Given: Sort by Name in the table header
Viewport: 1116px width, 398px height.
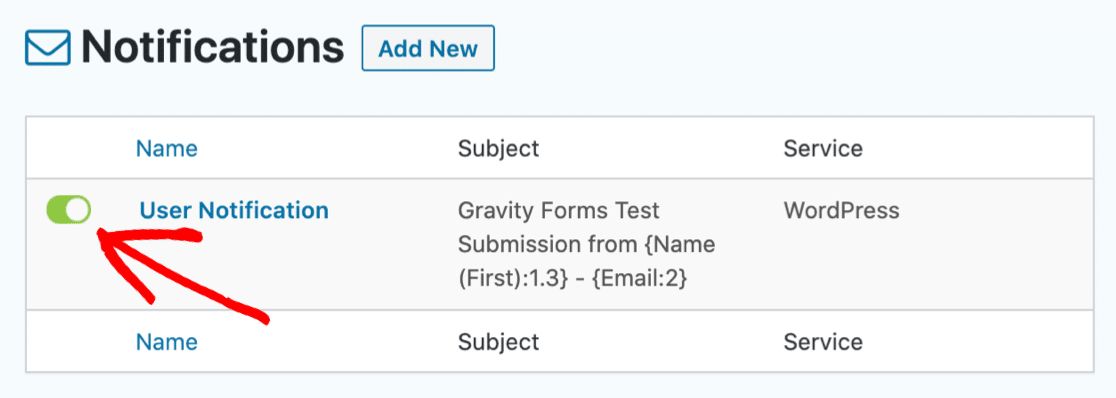Looking at the screenshot, I should [167, 148].
